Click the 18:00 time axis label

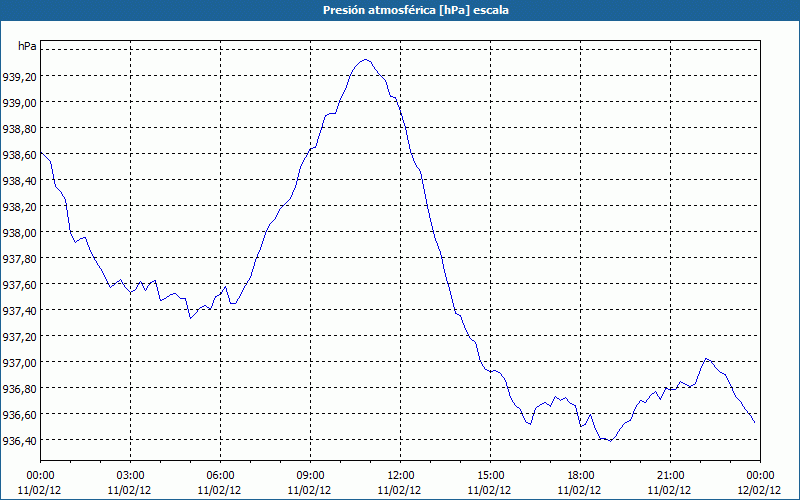581,476
